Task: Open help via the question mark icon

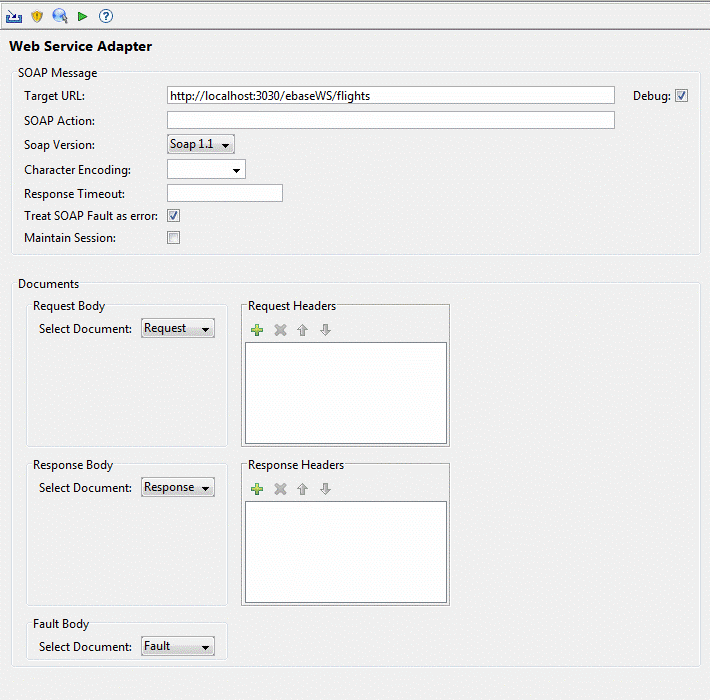Action: (106, 16)
